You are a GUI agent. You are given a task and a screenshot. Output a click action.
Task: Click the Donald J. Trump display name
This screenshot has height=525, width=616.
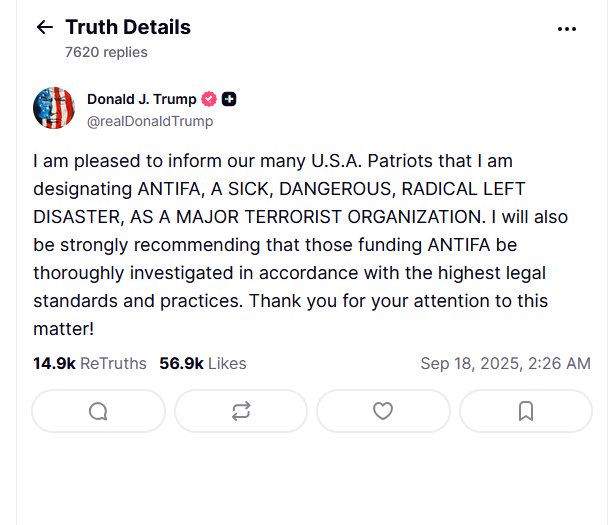143,99
